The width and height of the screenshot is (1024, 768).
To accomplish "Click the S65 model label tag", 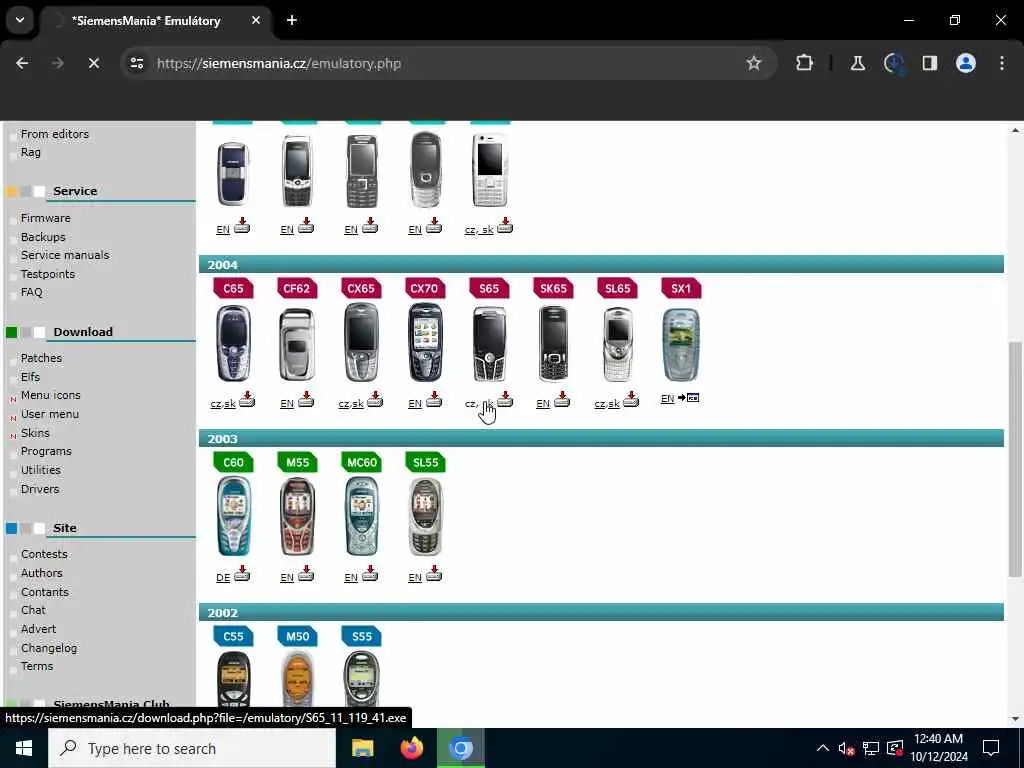I will coord(489,289).
